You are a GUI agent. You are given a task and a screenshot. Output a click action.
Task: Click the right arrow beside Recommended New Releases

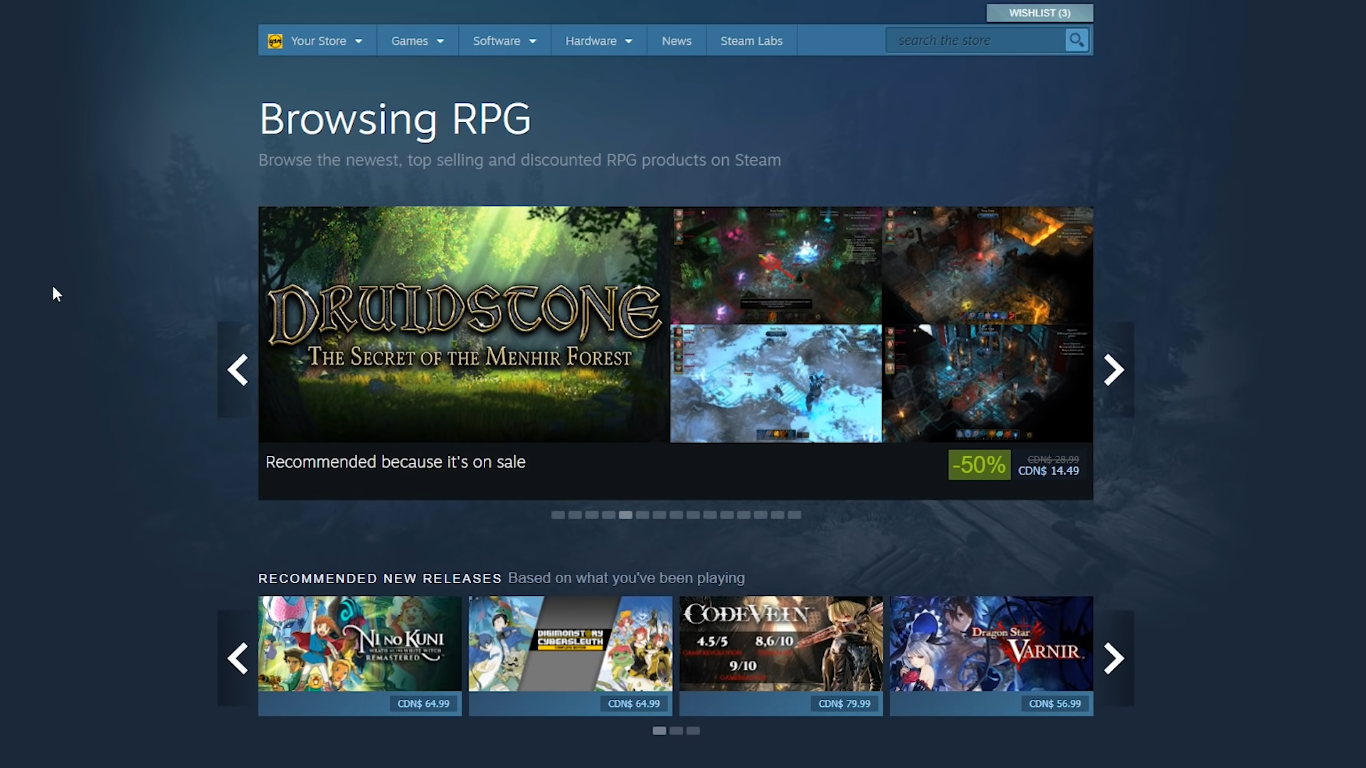coord(1112,658)
